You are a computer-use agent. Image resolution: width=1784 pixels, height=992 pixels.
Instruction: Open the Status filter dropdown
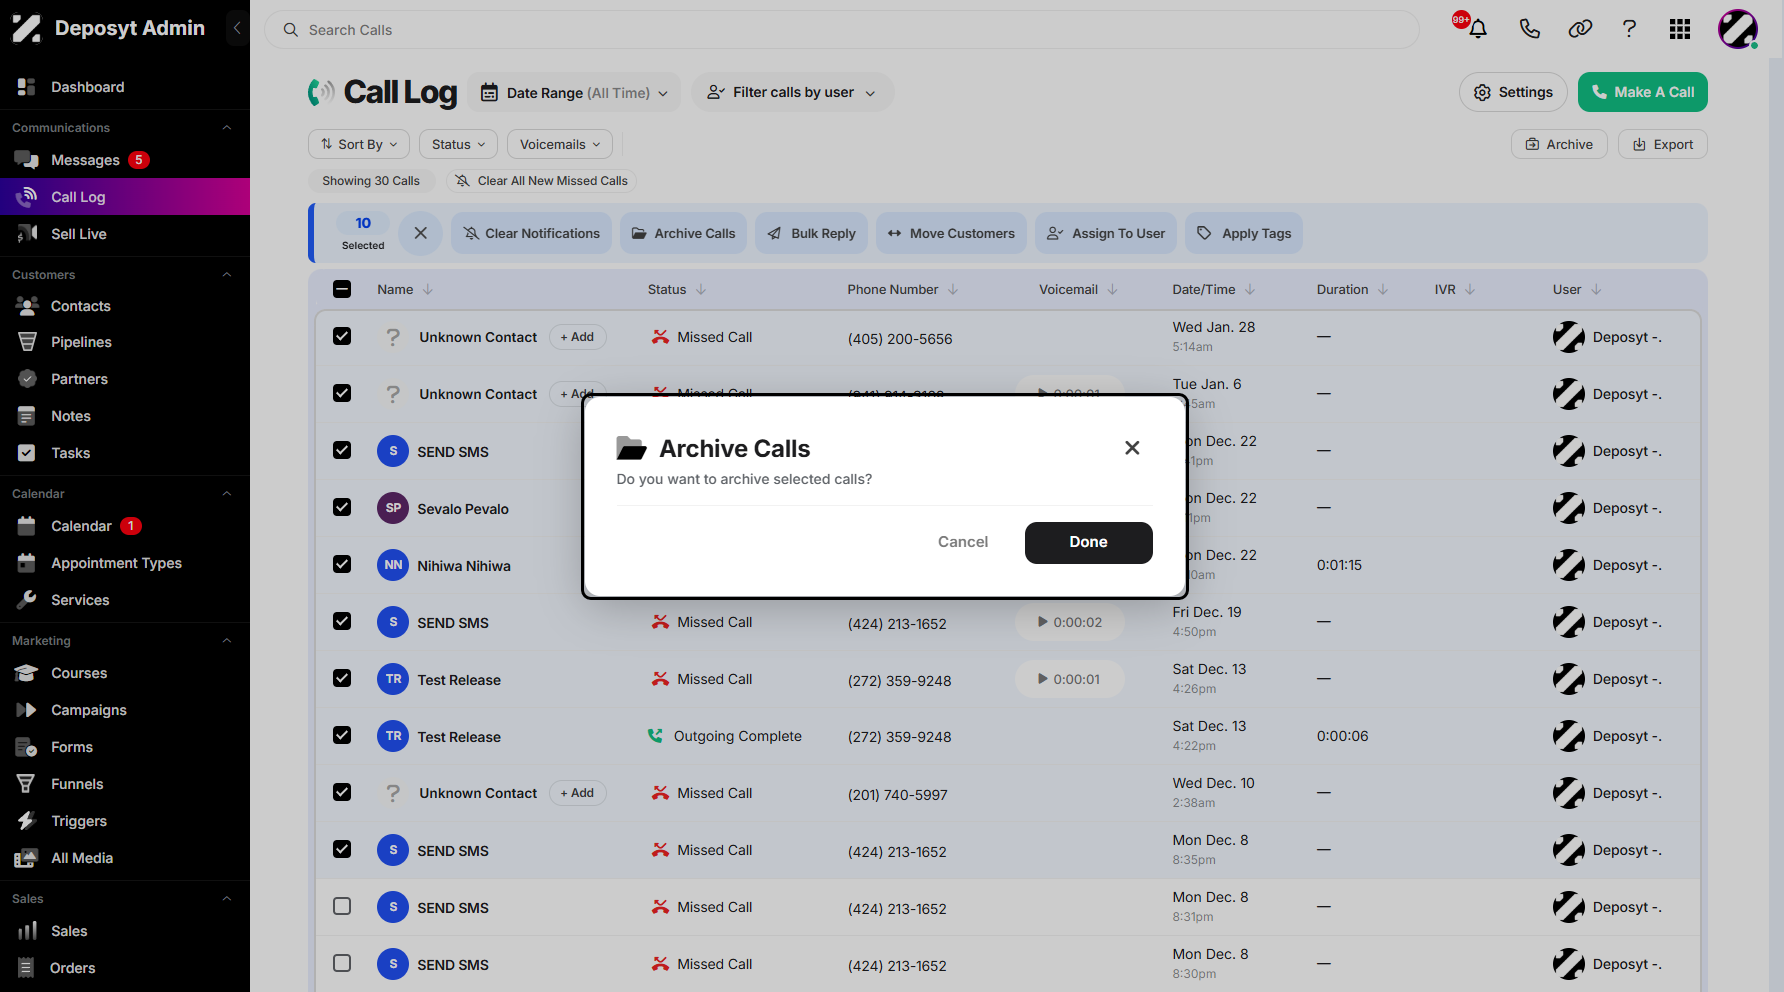point(458,144)
